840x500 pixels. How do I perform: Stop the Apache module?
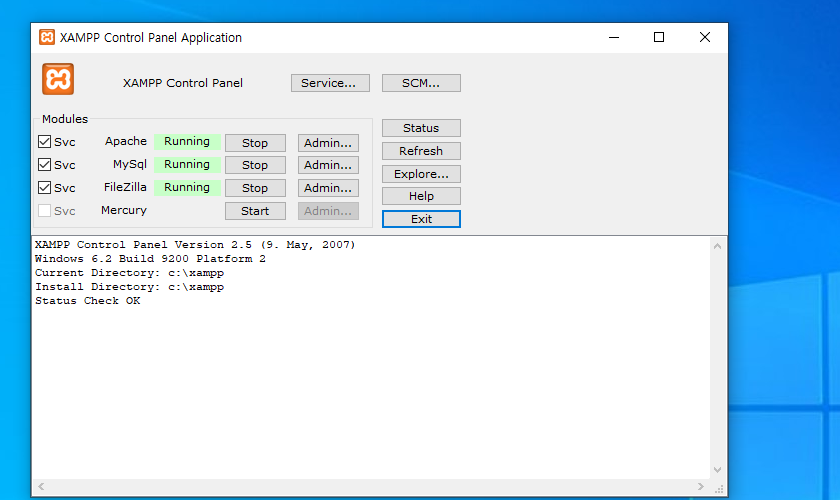255,143
